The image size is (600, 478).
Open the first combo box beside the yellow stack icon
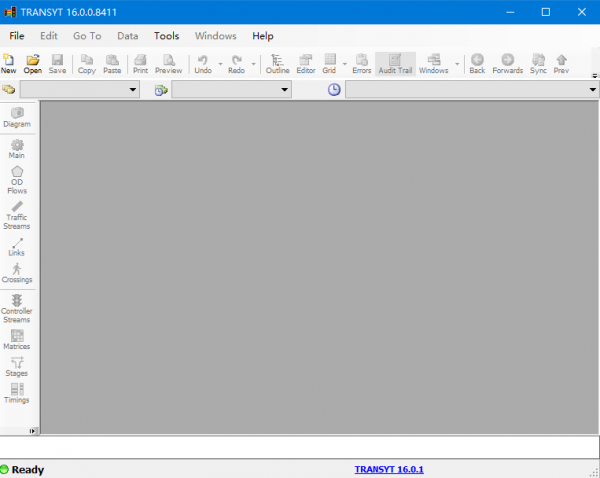pyautogui.click(x=80, y=90)
